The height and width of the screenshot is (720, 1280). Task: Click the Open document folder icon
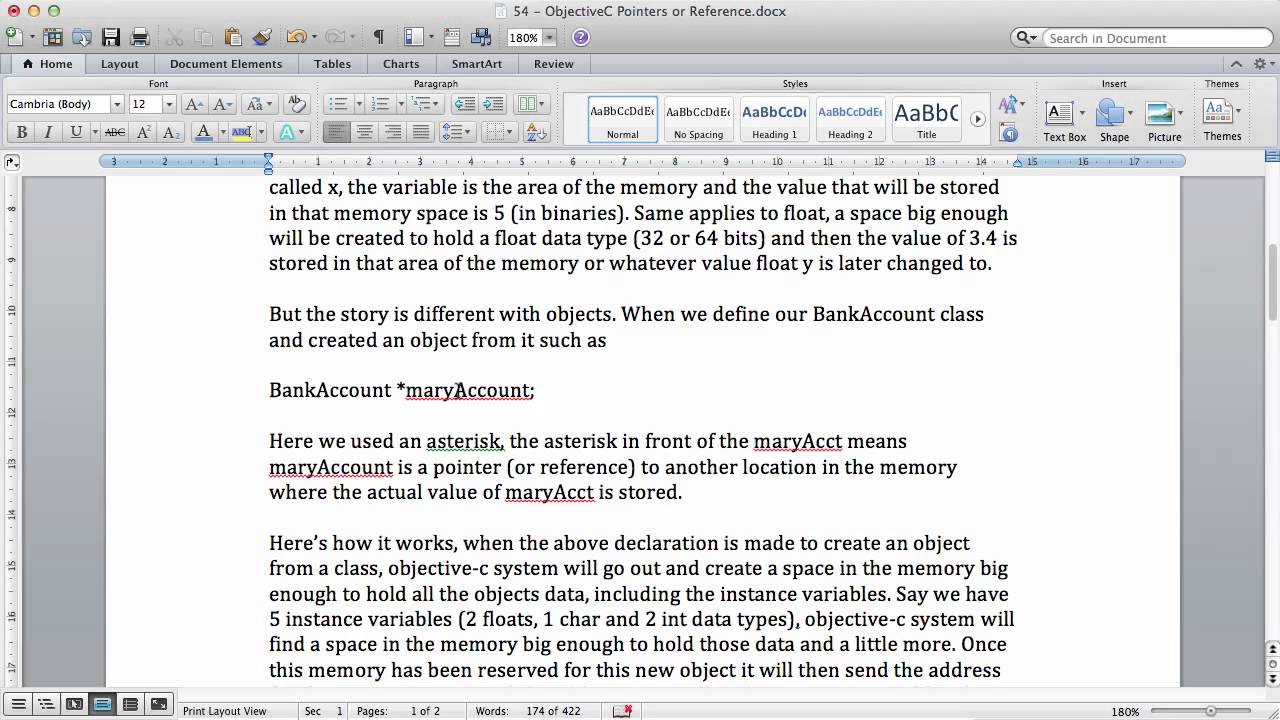click(82, 37)
